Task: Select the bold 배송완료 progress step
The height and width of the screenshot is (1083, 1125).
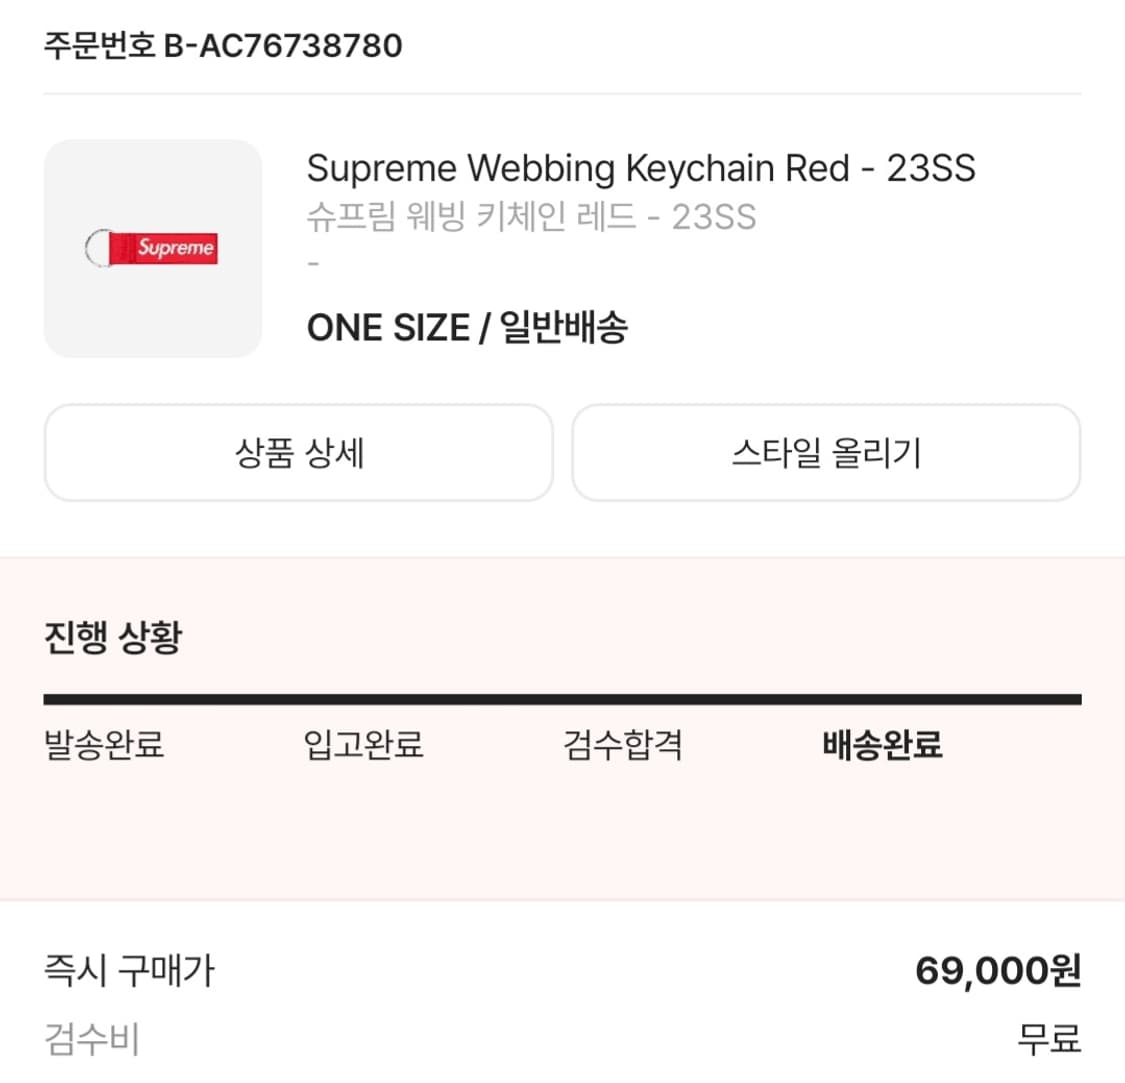Action: click(882, 745)
